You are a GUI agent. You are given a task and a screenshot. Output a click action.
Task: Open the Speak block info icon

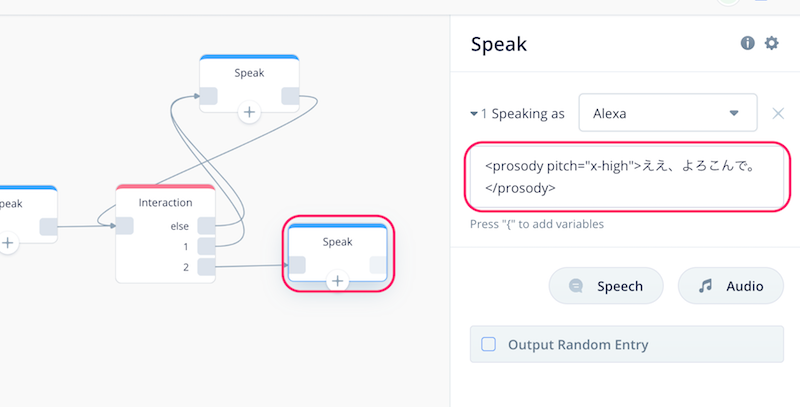(747, 43)
